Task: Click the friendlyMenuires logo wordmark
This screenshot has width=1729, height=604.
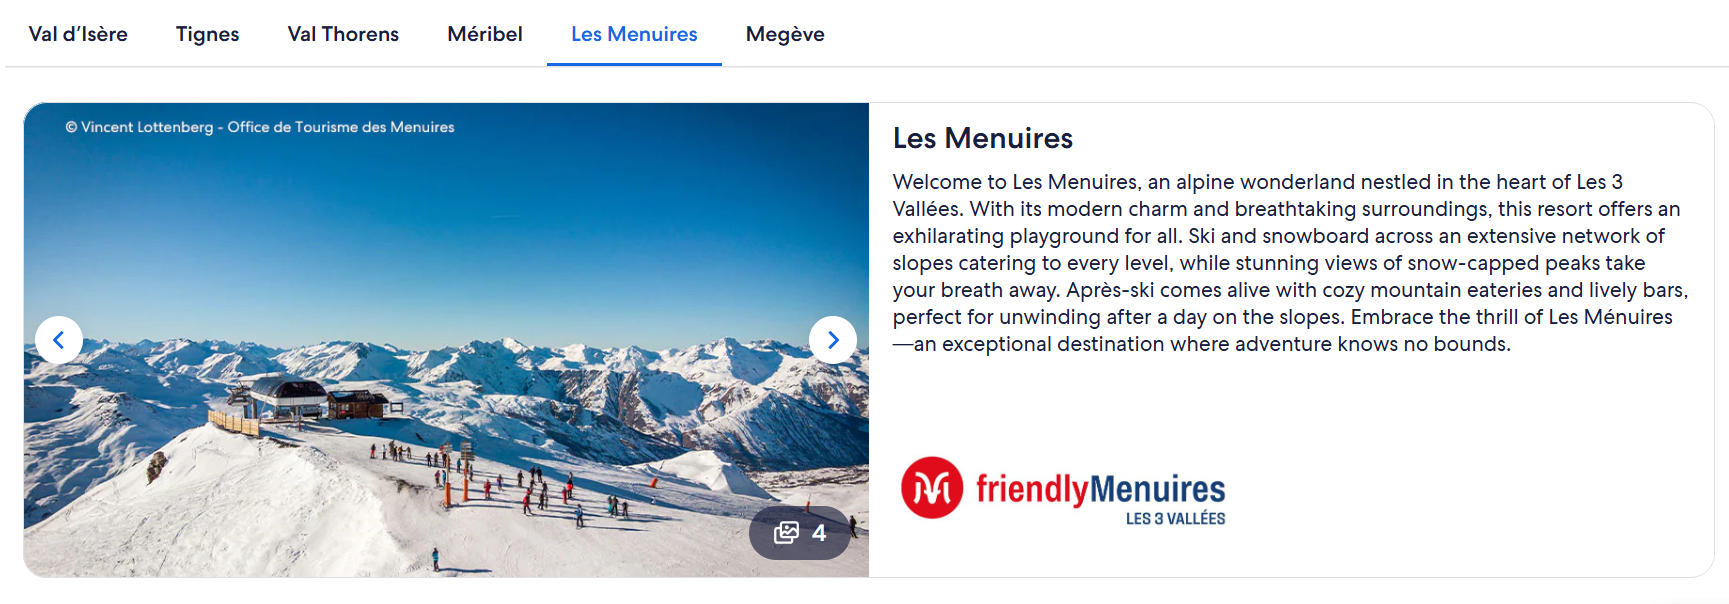Action: pyautogui.click(x=1100, y=489)
